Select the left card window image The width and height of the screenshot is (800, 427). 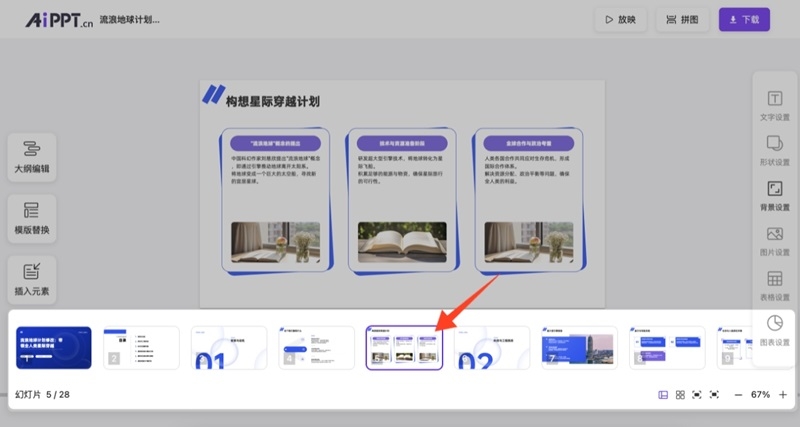pyautogui.click(x=276, y=242)
